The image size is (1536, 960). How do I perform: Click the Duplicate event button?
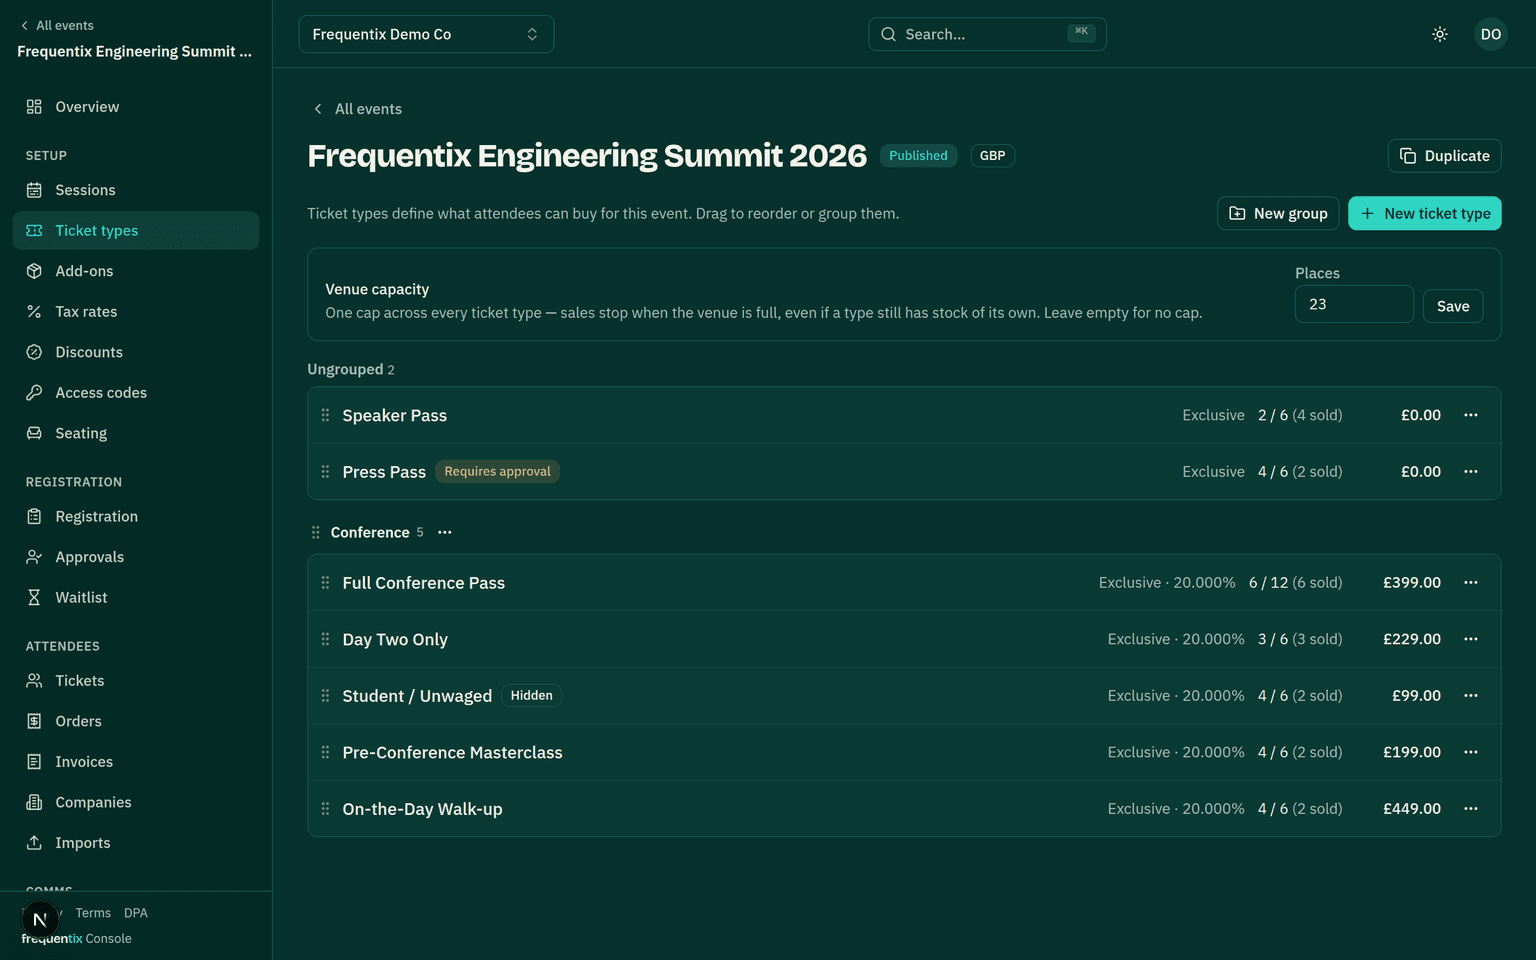coord(1444,156)
